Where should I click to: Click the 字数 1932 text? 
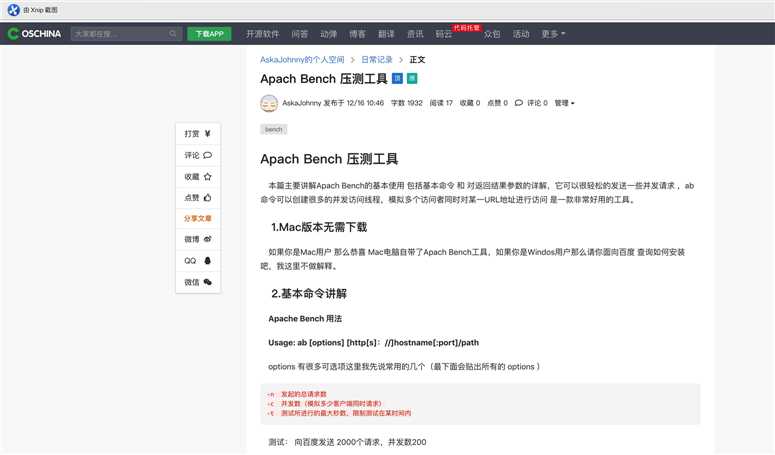click(407, 103)
